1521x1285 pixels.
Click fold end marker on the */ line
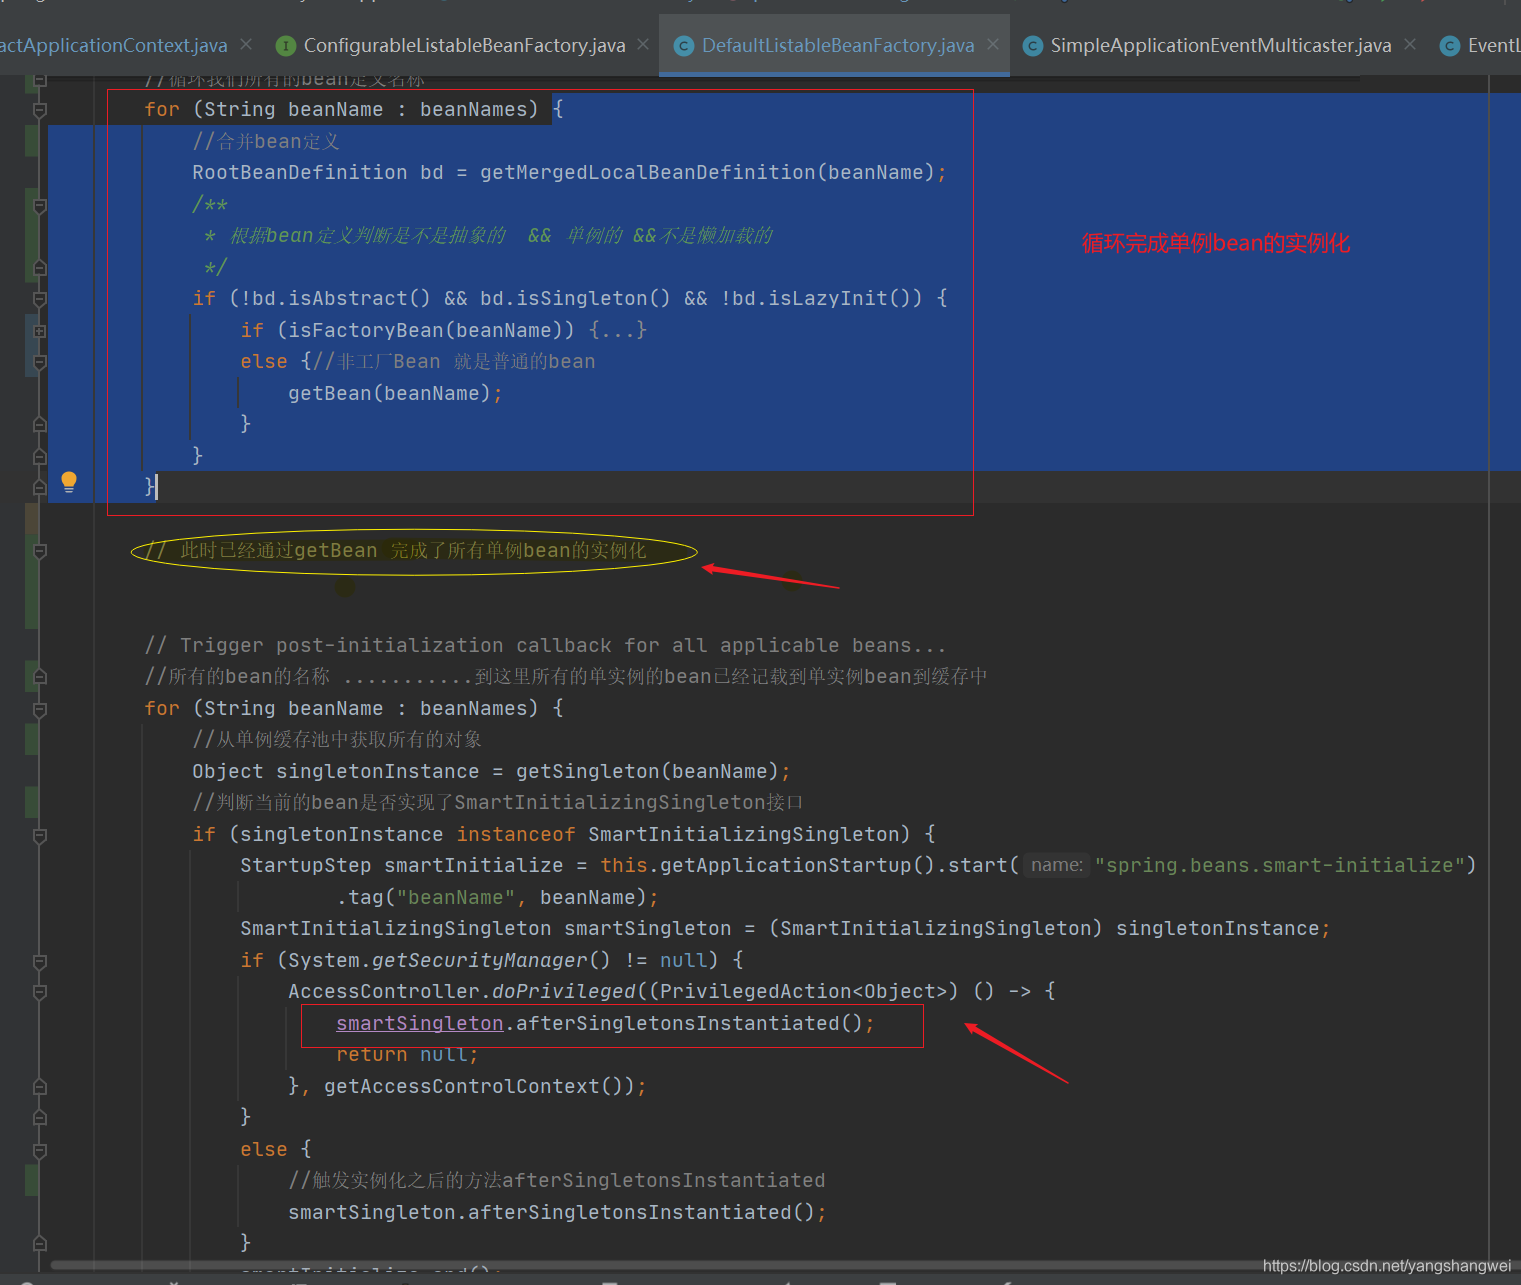pyautogui.click(x=40, y=268)
